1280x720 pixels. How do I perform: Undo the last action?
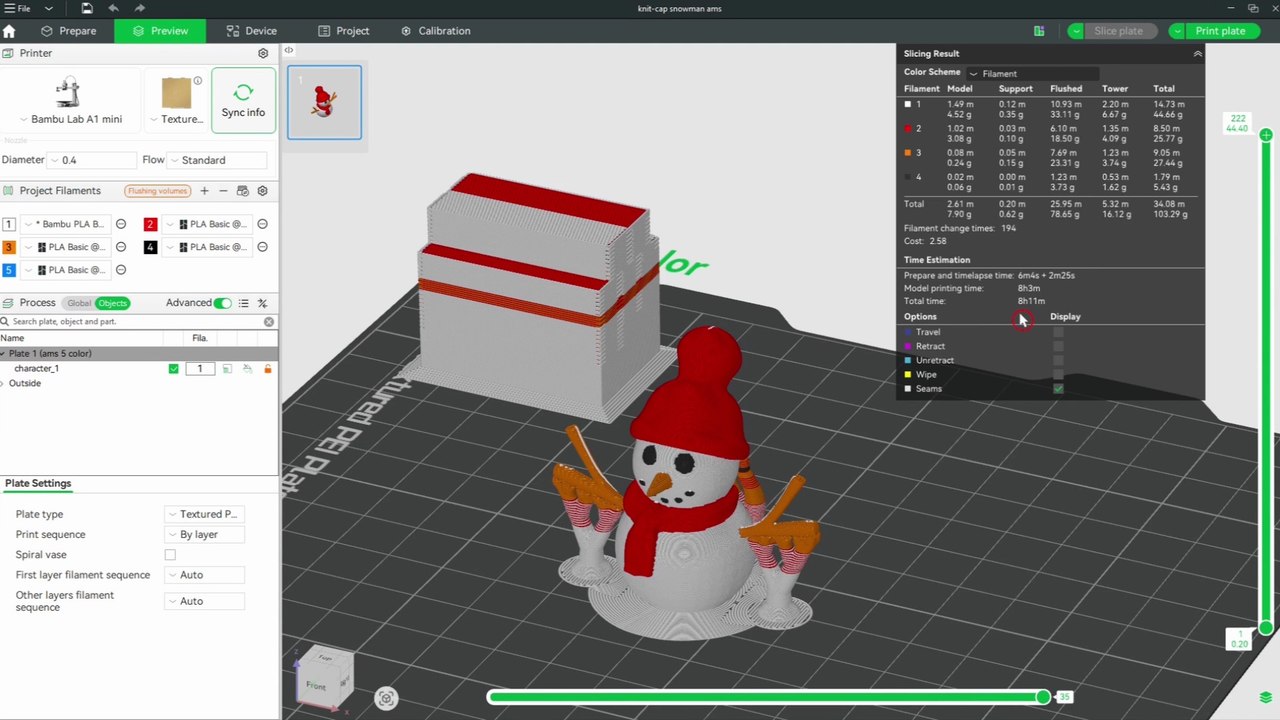[113, 8]
